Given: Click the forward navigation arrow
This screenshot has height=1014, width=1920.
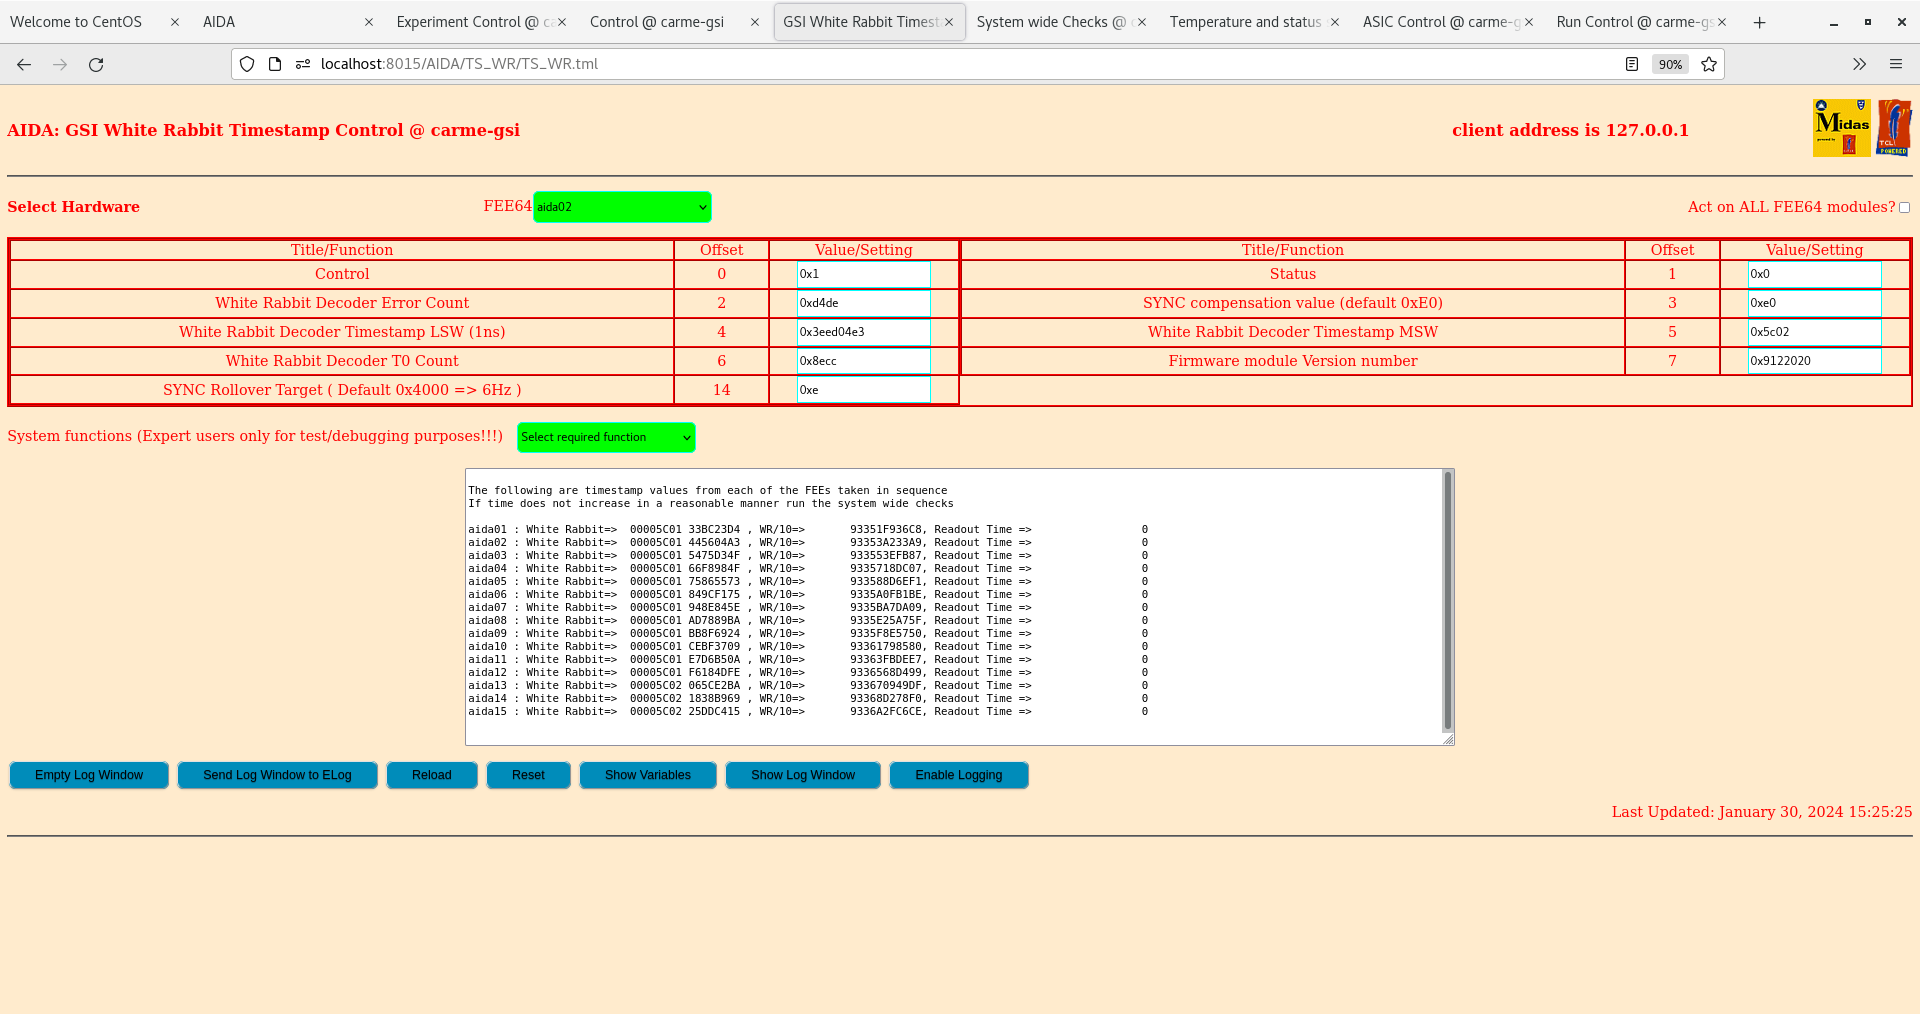Looking at the screenshot, I should click(x=60, y=64).
